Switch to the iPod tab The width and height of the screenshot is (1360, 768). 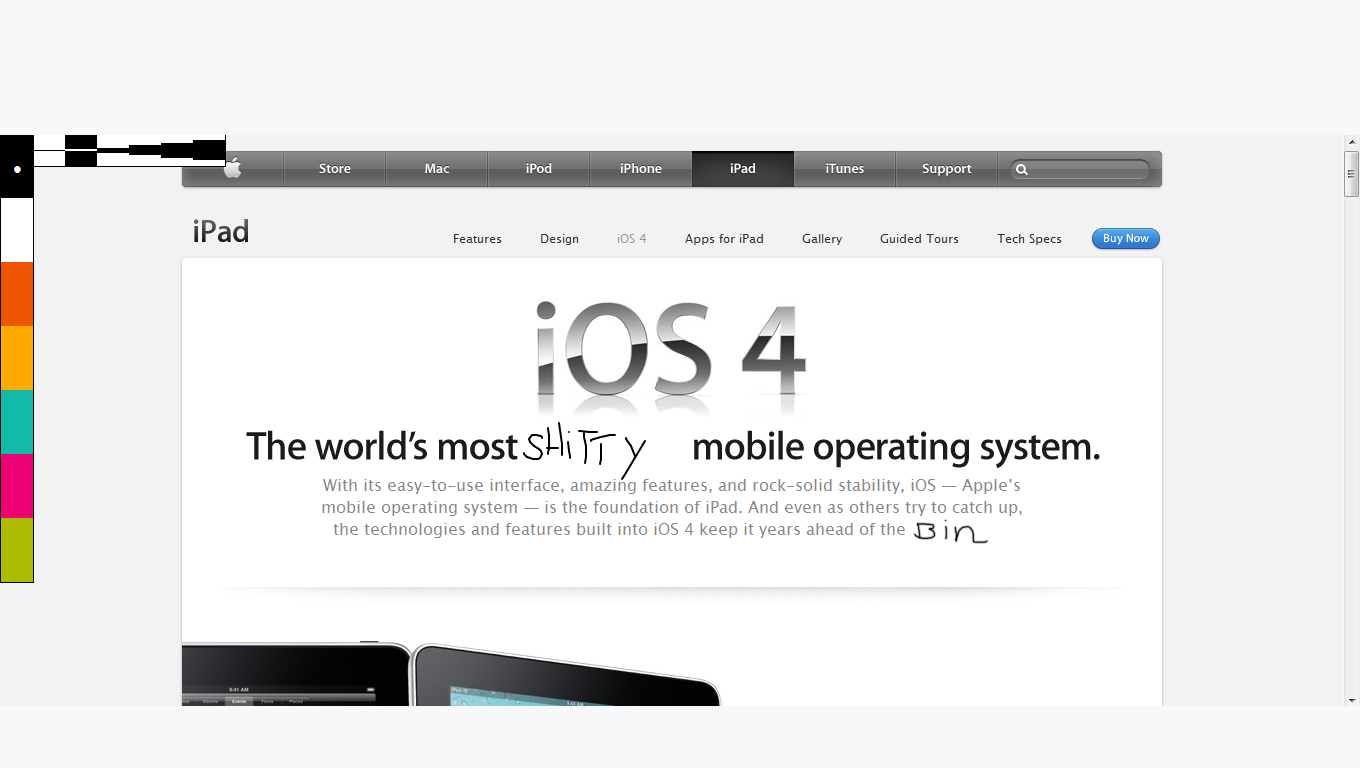(539, 169)
